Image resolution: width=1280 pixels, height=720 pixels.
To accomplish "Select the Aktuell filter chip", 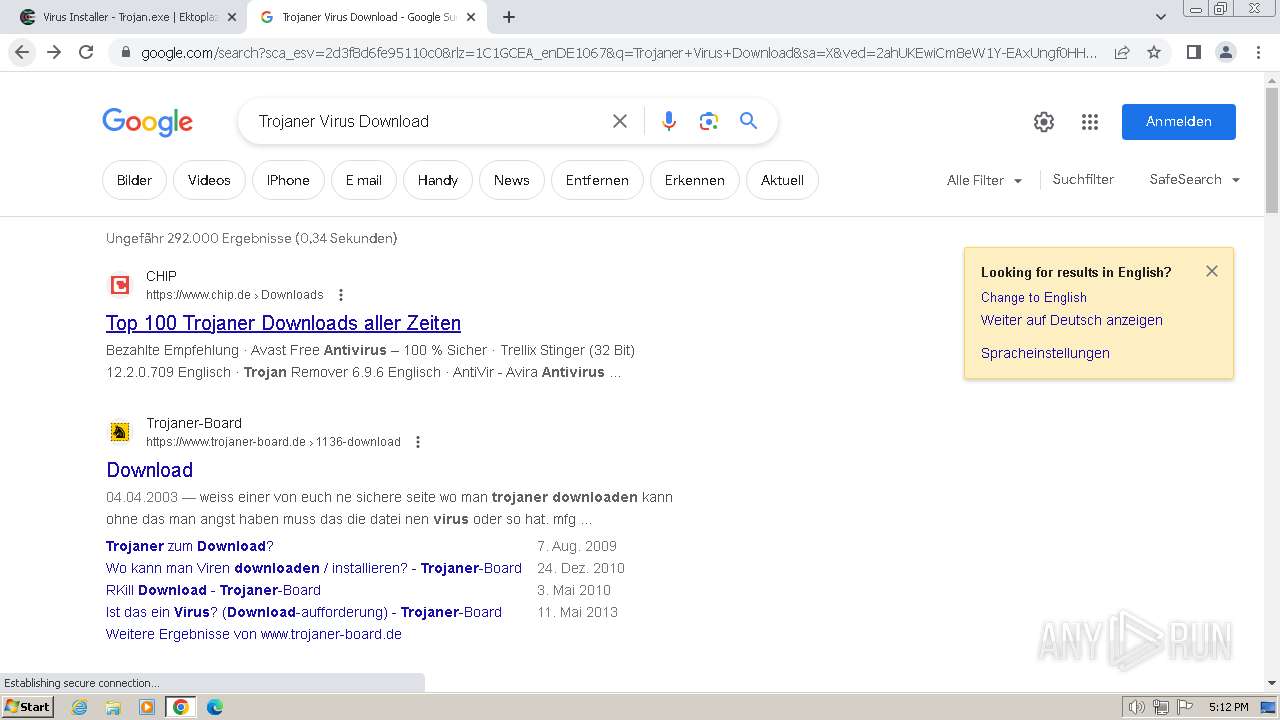I will [782, 180].
